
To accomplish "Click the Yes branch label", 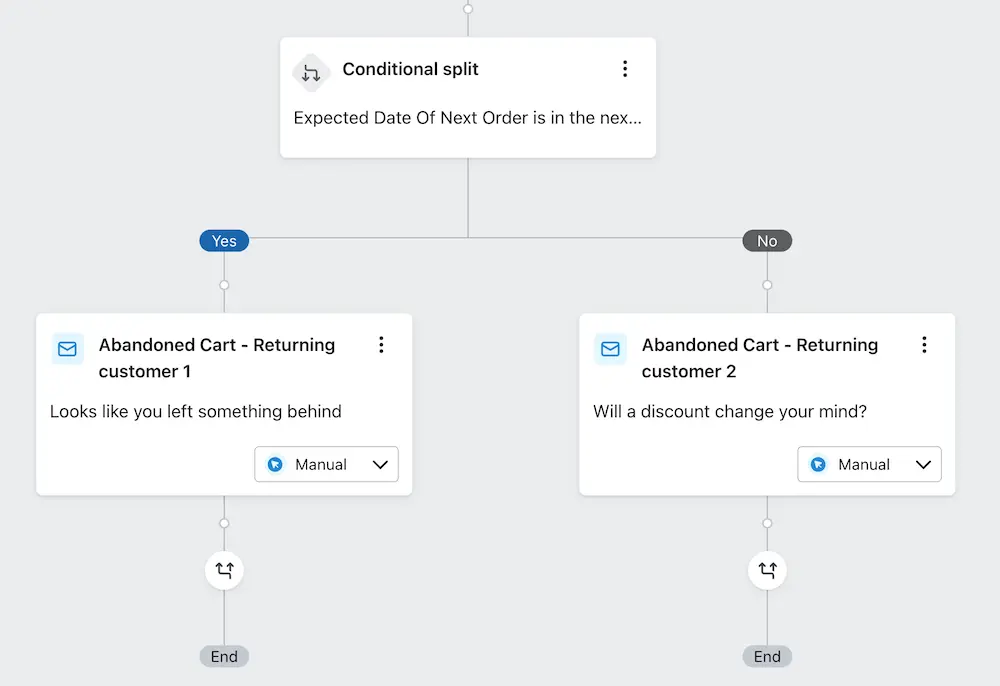I will pyautogui.click(x=224, y=241).
